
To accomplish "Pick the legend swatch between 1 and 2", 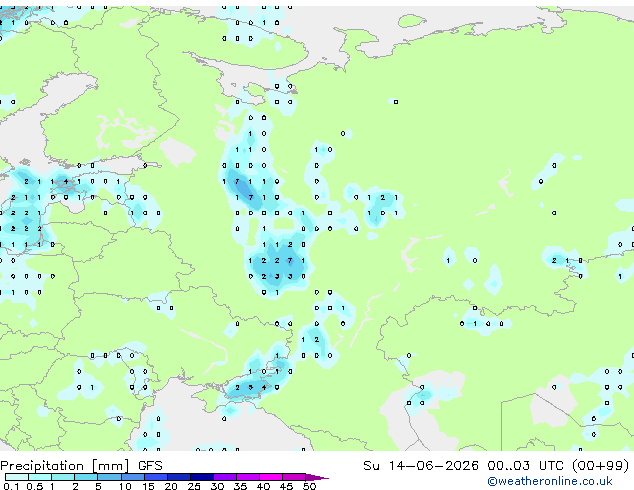I will 63,477.
